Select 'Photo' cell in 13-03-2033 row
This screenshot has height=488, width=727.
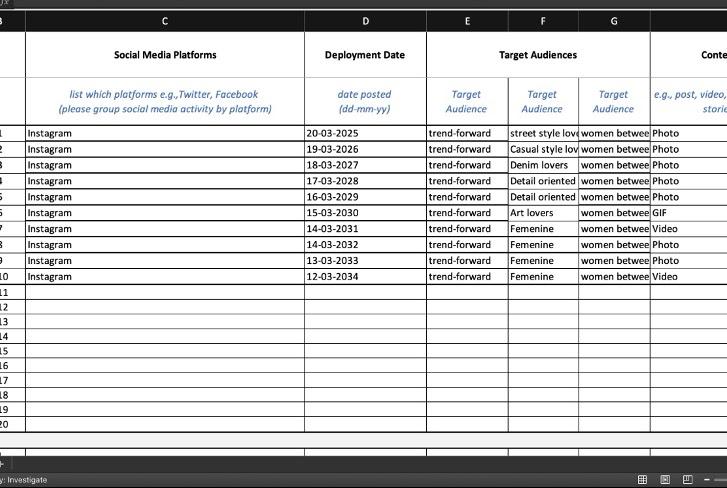tap(689, 260)
